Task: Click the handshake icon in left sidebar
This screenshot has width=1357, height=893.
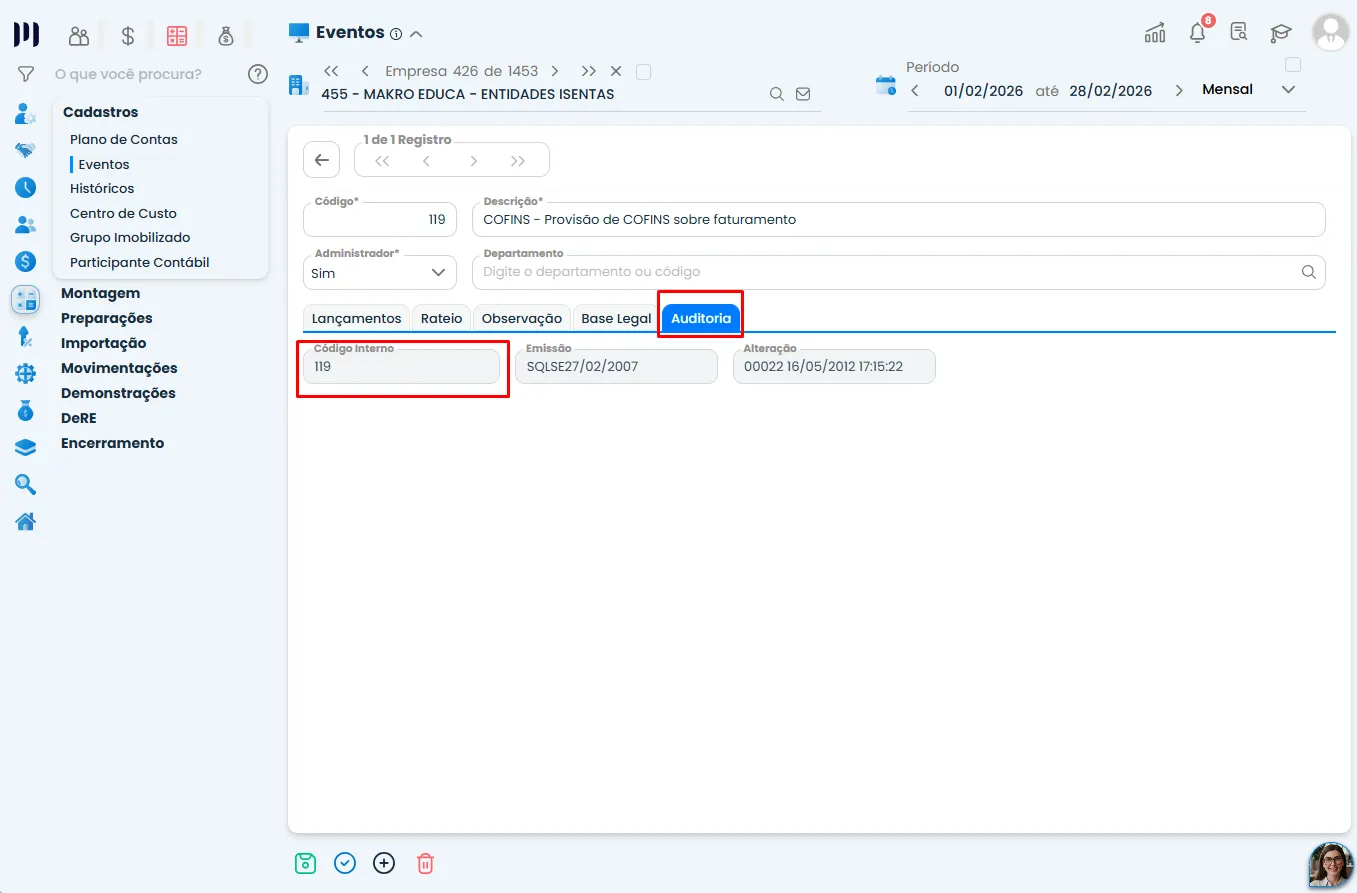Action: tap(26, 150)
